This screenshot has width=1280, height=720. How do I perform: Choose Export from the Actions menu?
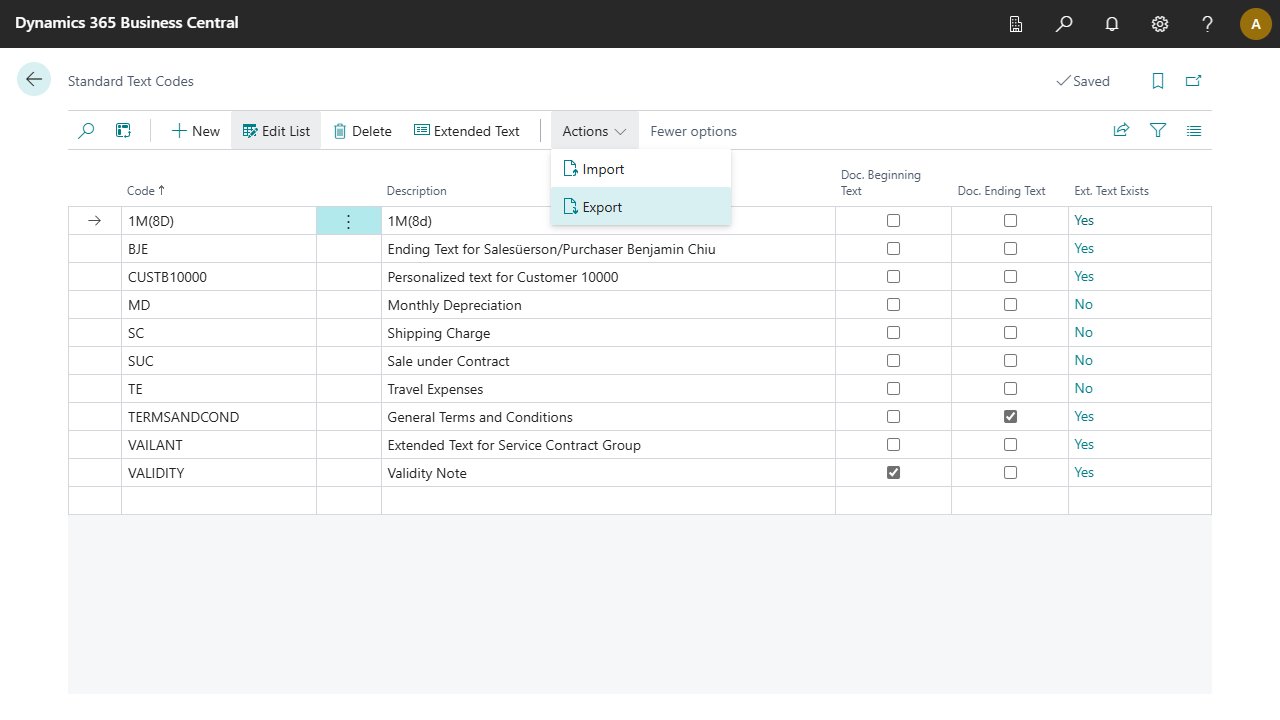(602, 207)
